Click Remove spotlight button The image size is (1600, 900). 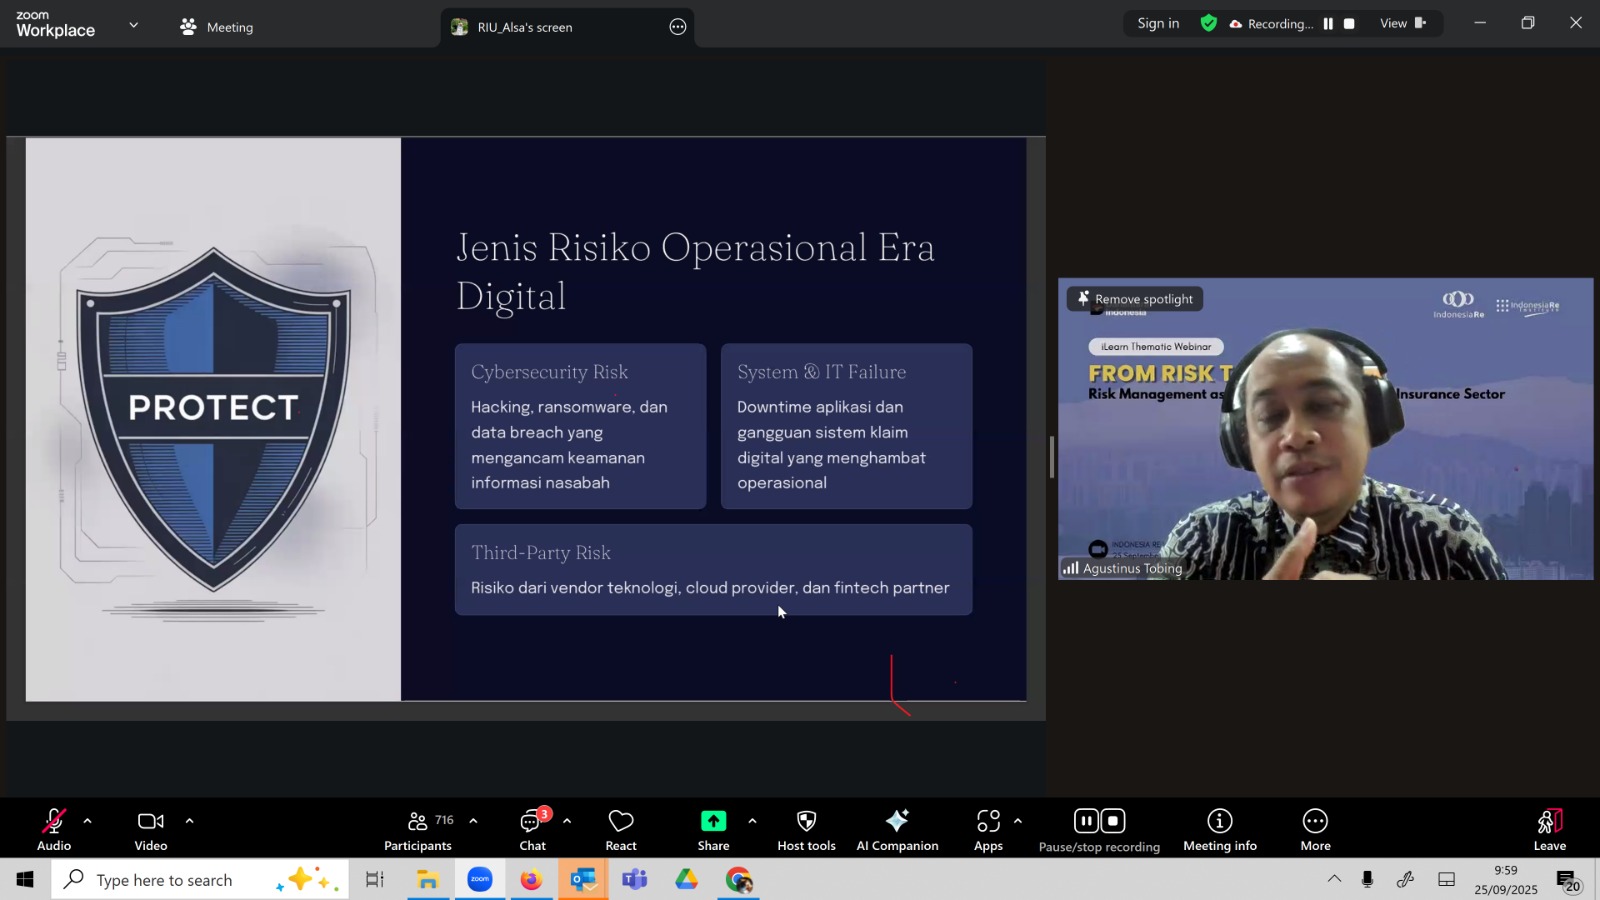[x=1135, y=299]
